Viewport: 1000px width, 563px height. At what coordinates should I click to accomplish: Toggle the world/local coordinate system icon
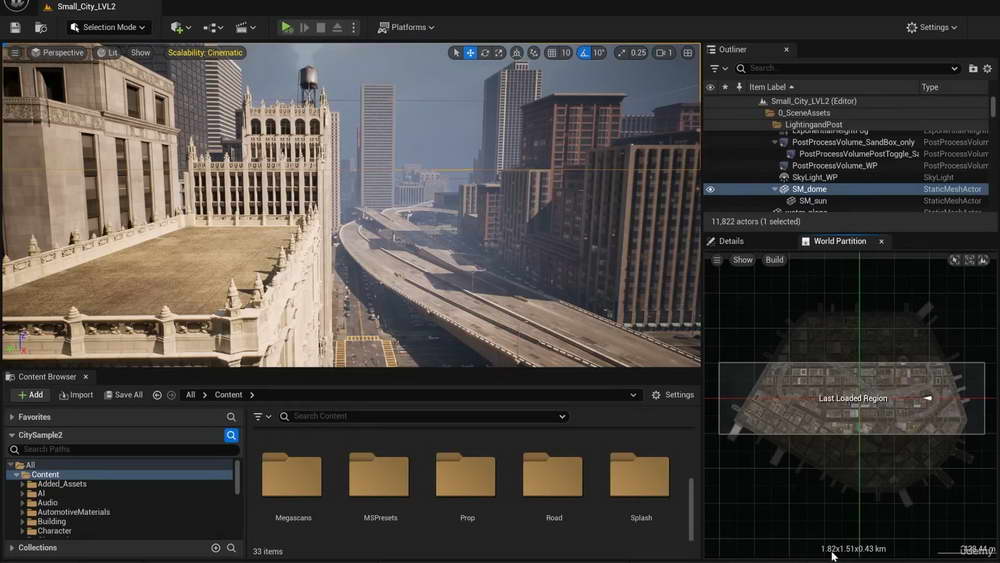click(x=517, y=53)
